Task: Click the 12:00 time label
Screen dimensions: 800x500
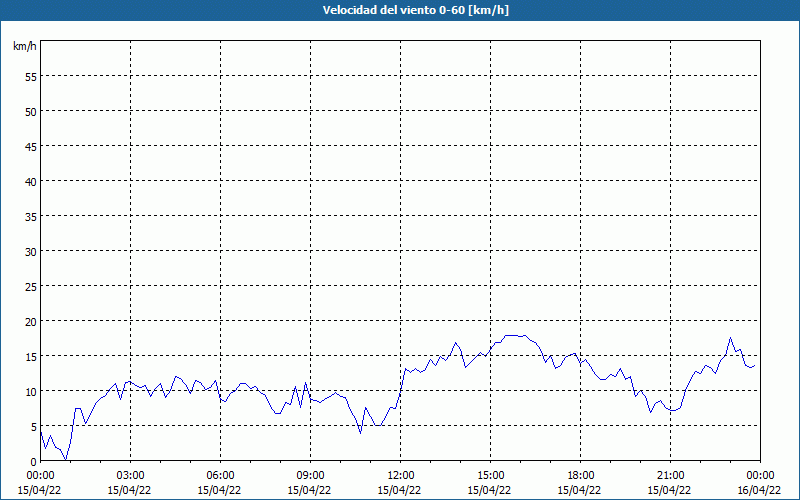Action: pos(401,476)
